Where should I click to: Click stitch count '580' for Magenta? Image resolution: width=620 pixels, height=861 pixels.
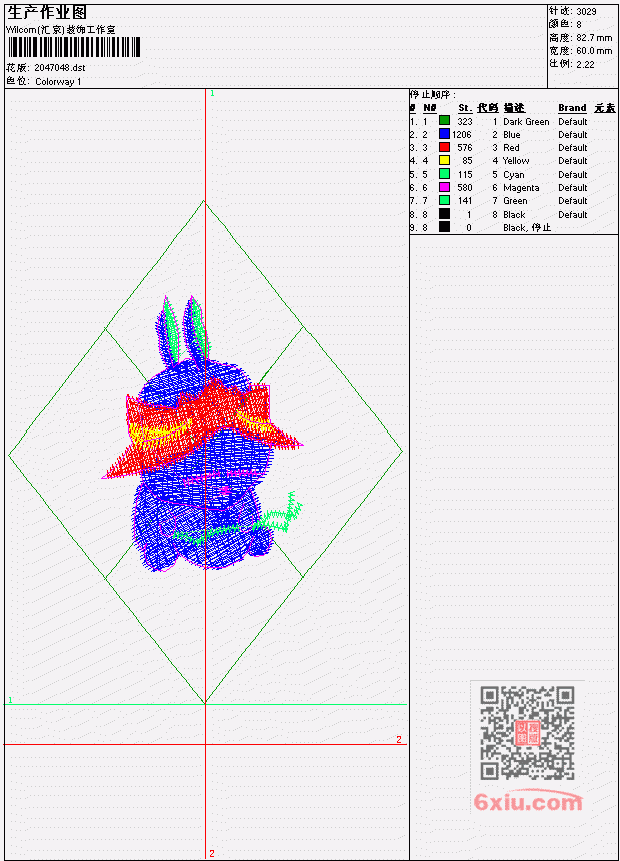tap(465, 188)
